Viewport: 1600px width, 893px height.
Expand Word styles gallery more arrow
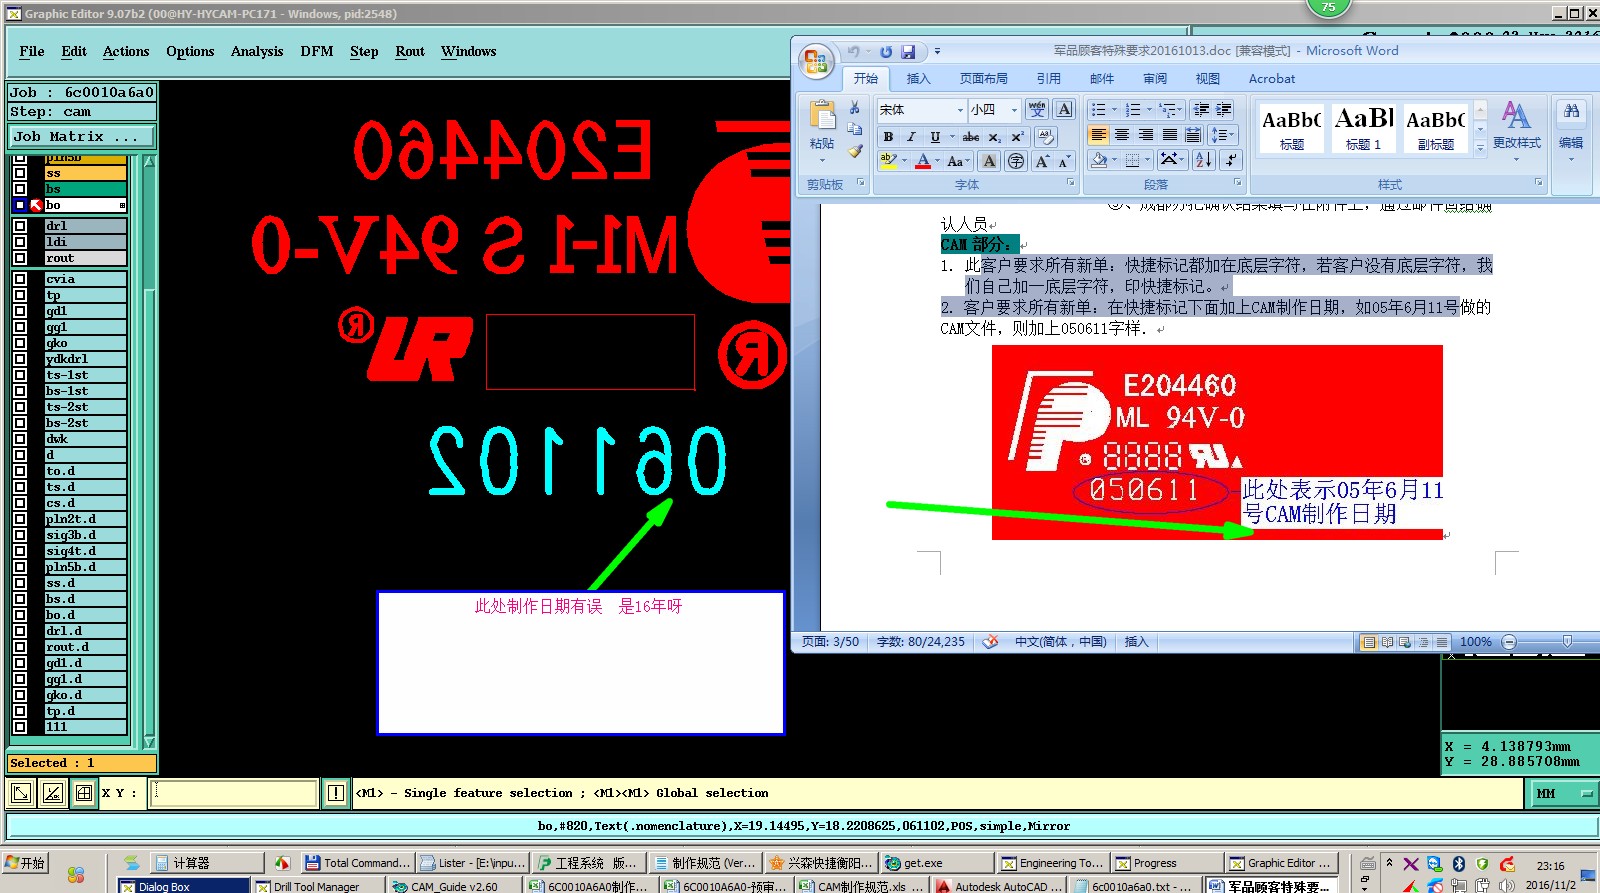1480,147
